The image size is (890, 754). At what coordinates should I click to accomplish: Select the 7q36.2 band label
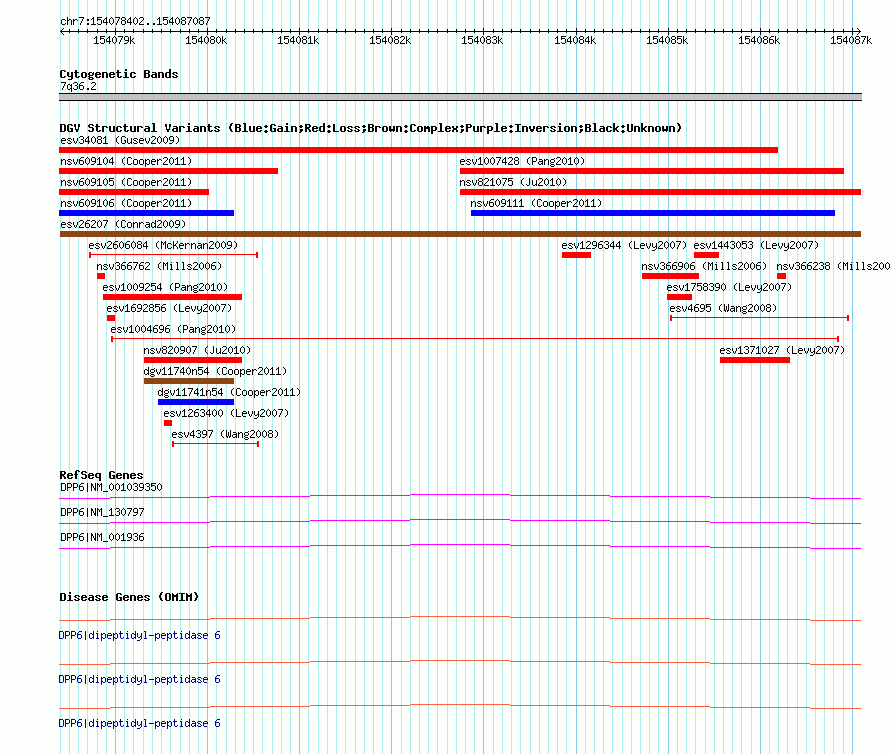tap(78, 86)
